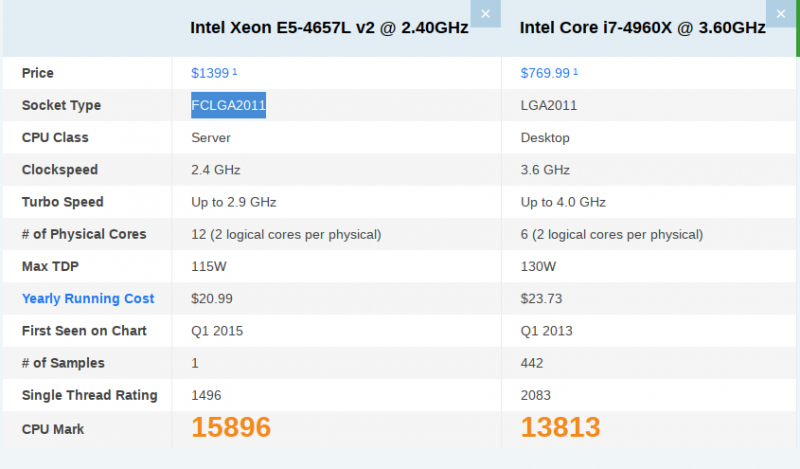800x469 pixels.
Task: Open the $769.99 price link
Action: pyautogui.click(x=545, y=73)
